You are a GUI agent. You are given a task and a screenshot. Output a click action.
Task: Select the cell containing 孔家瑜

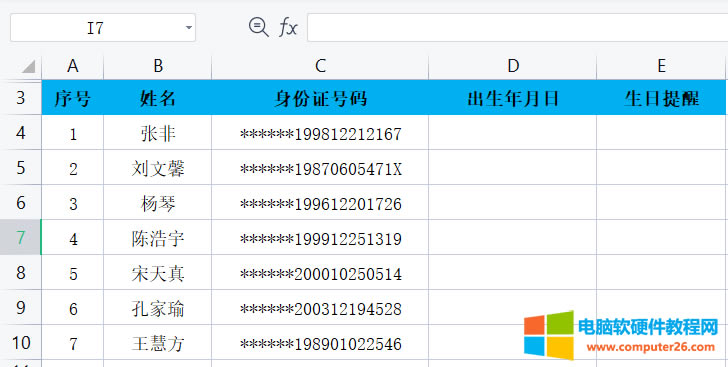(158, 308)
